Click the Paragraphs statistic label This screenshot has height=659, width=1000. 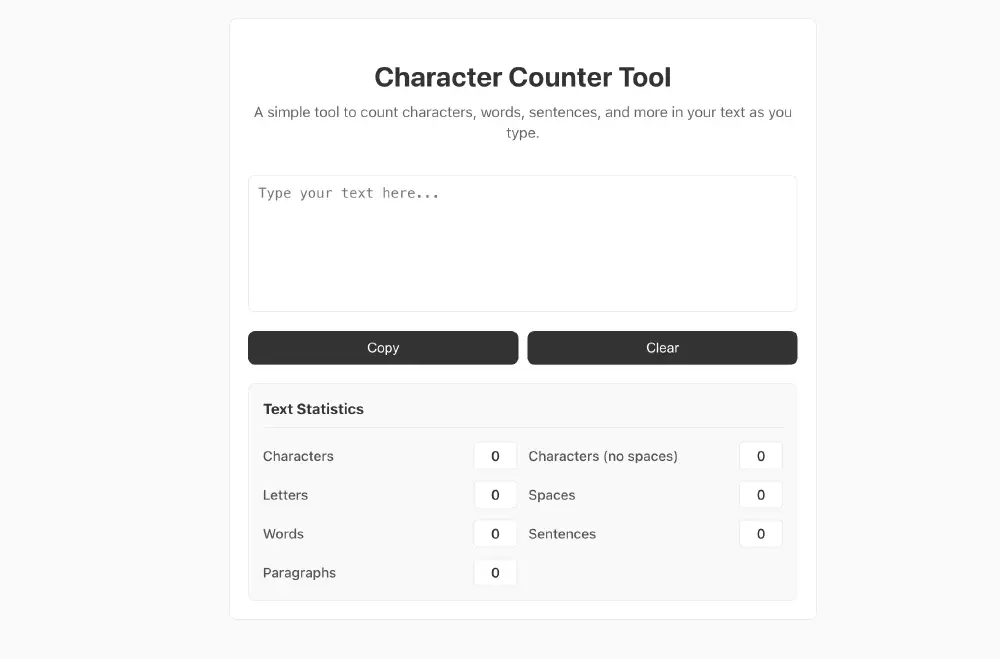click(x=299, y=573)
